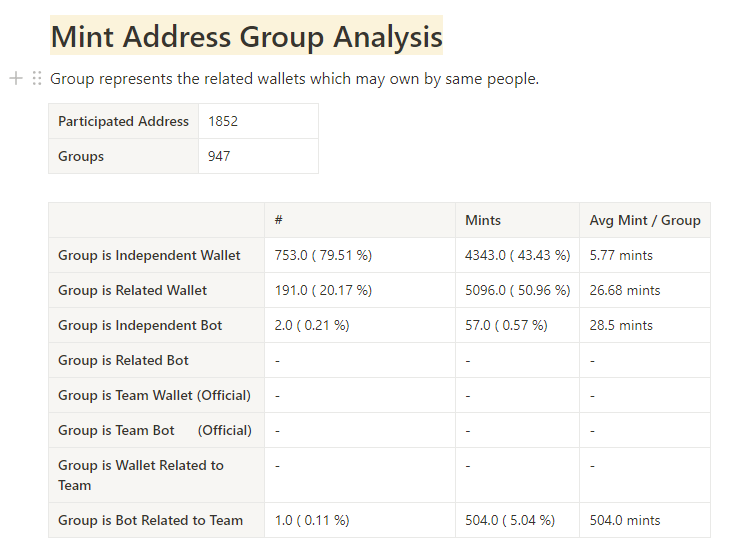This screenshot has width=750, height=556.
Task: Select the '5.77 mints' cell
Action: click(645, 255)
